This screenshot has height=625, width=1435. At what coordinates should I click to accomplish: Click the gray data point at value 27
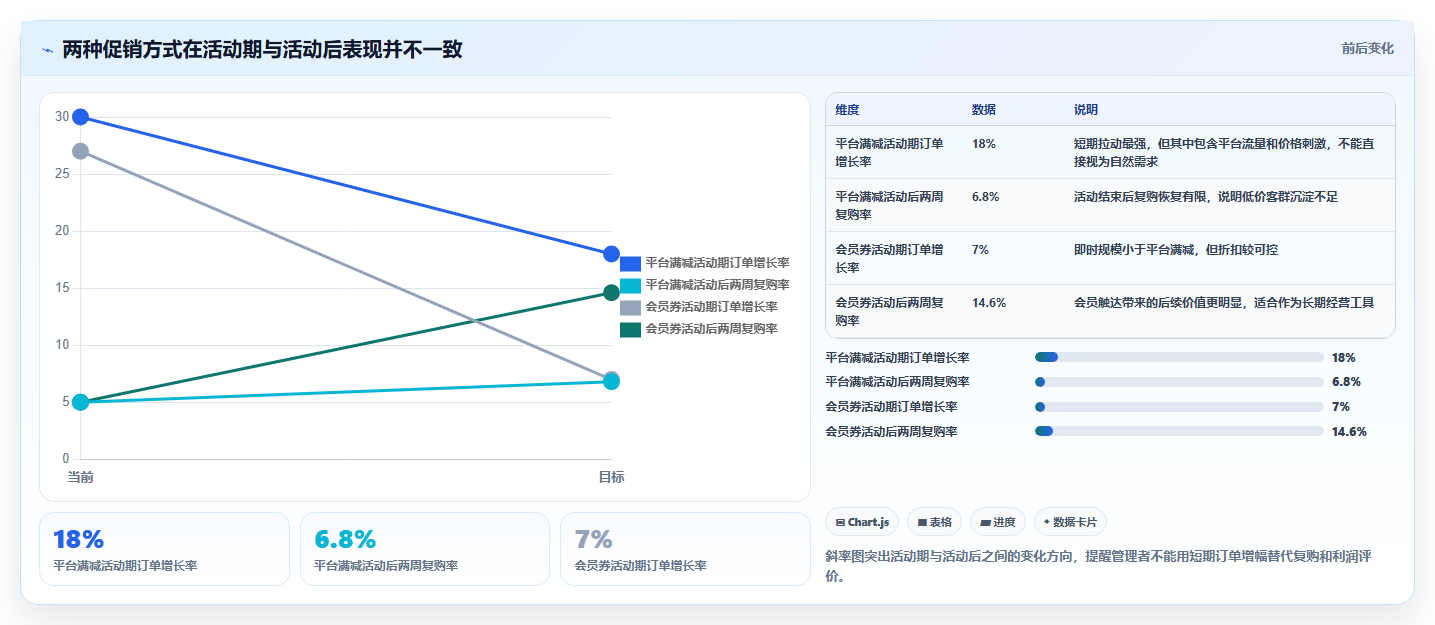coord(81,151)
